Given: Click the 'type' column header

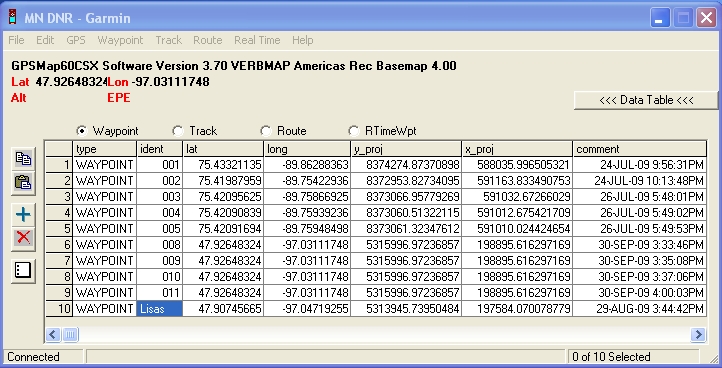Looking at the screenshot, I should (105, 149).
